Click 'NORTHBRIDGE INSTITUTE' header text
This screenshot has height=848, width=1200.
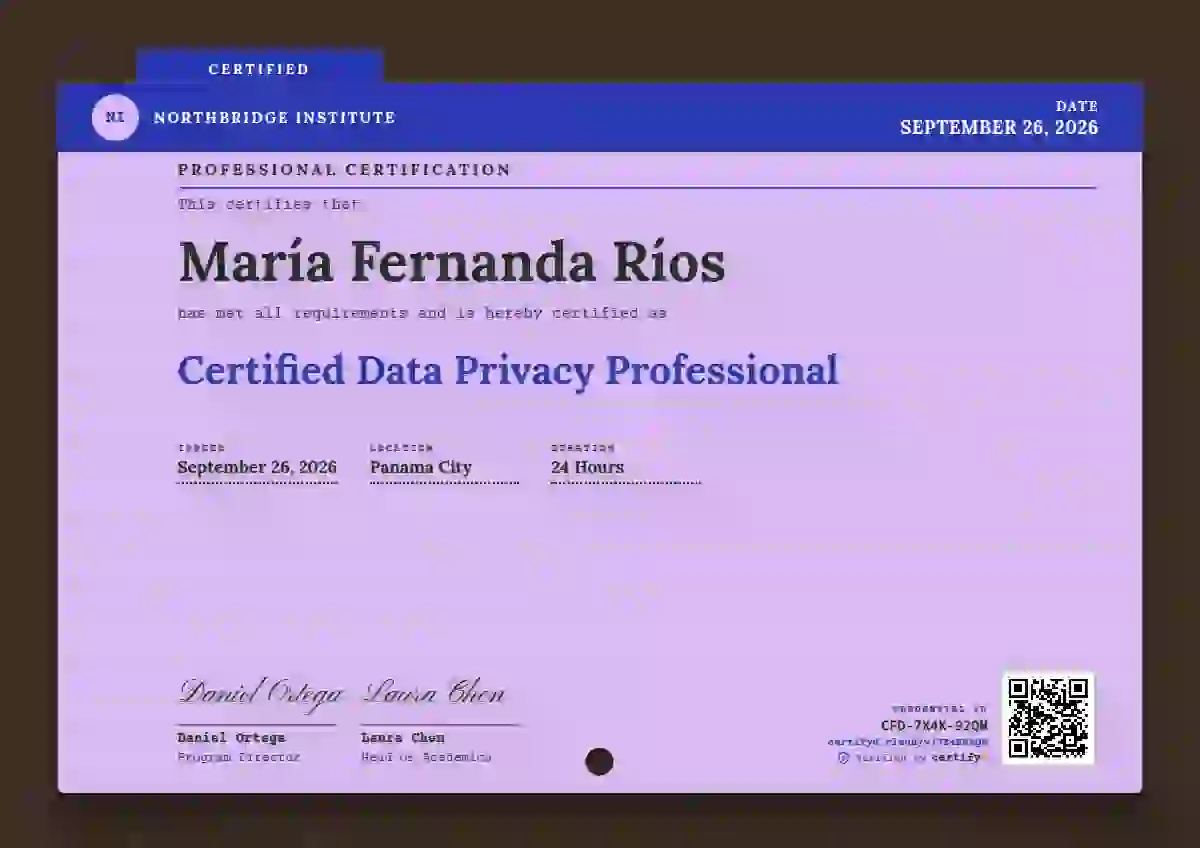tap(274, 118)
